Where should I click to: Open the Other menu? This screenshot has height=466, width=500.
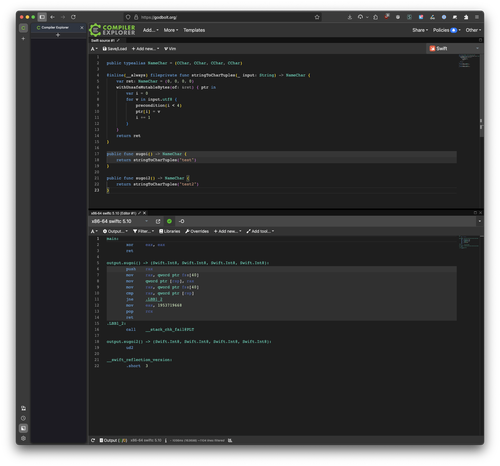pyautogui.click(x=473, y=30)
